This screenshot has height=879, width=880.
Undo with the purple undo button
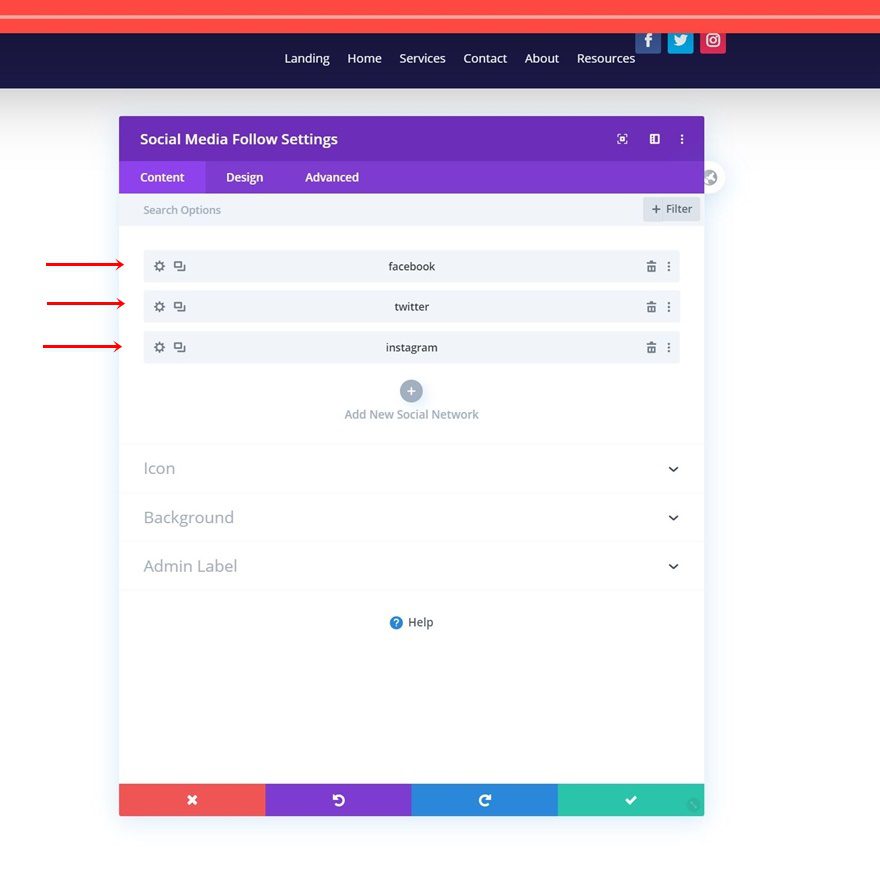(x=338, y=800)
